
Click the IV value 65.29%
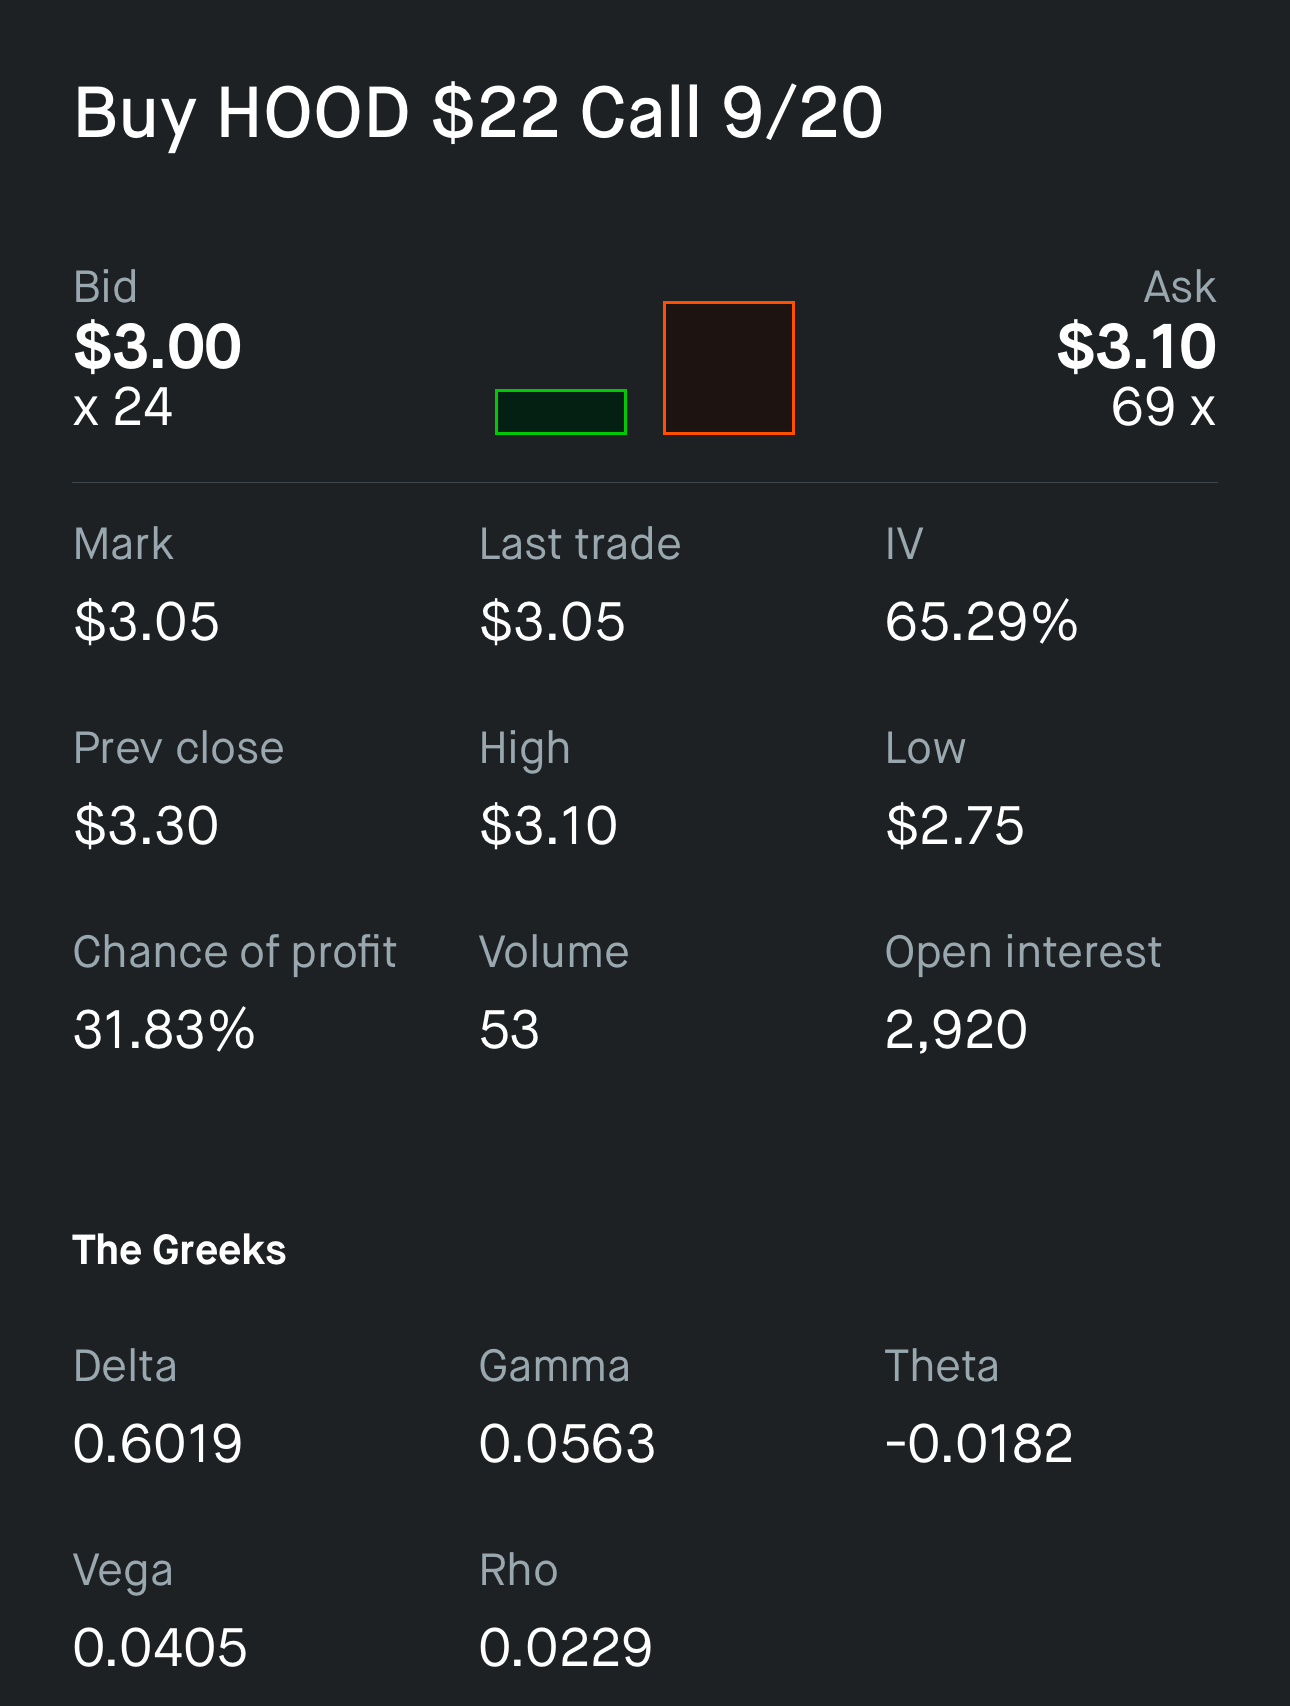click(x=981, y=622)
